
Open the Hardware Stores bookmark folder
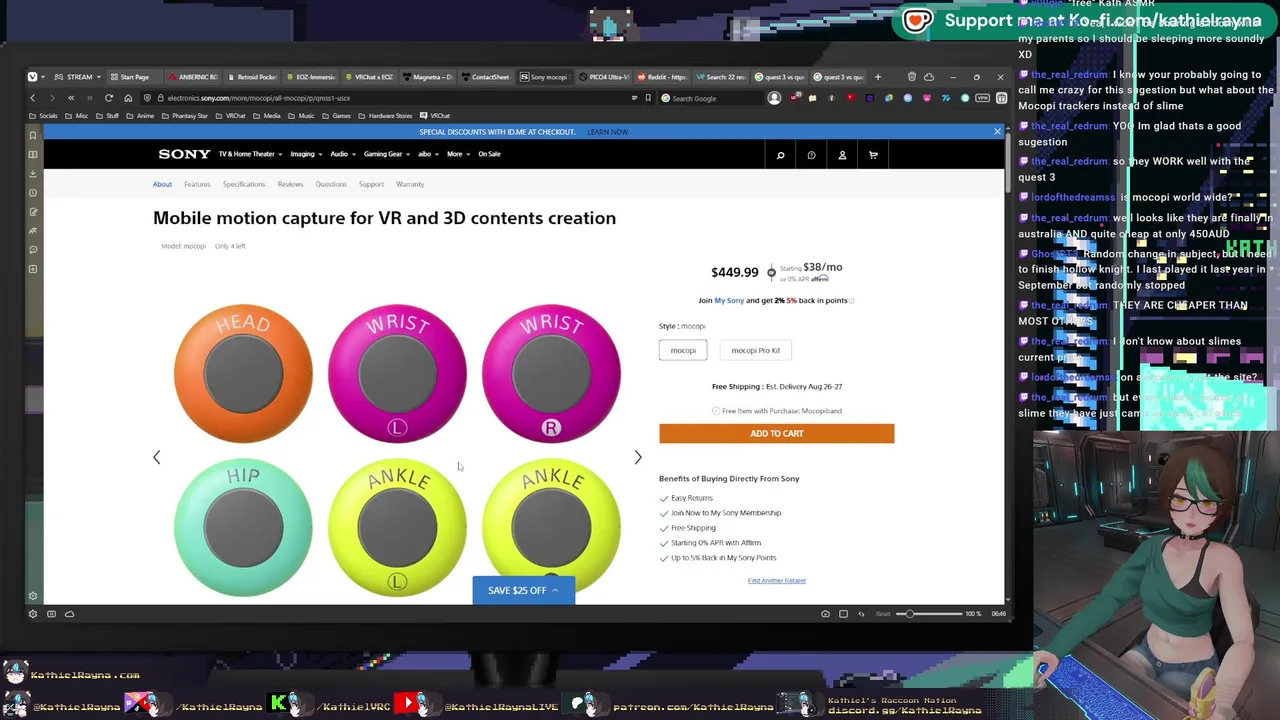coord(385,116)
